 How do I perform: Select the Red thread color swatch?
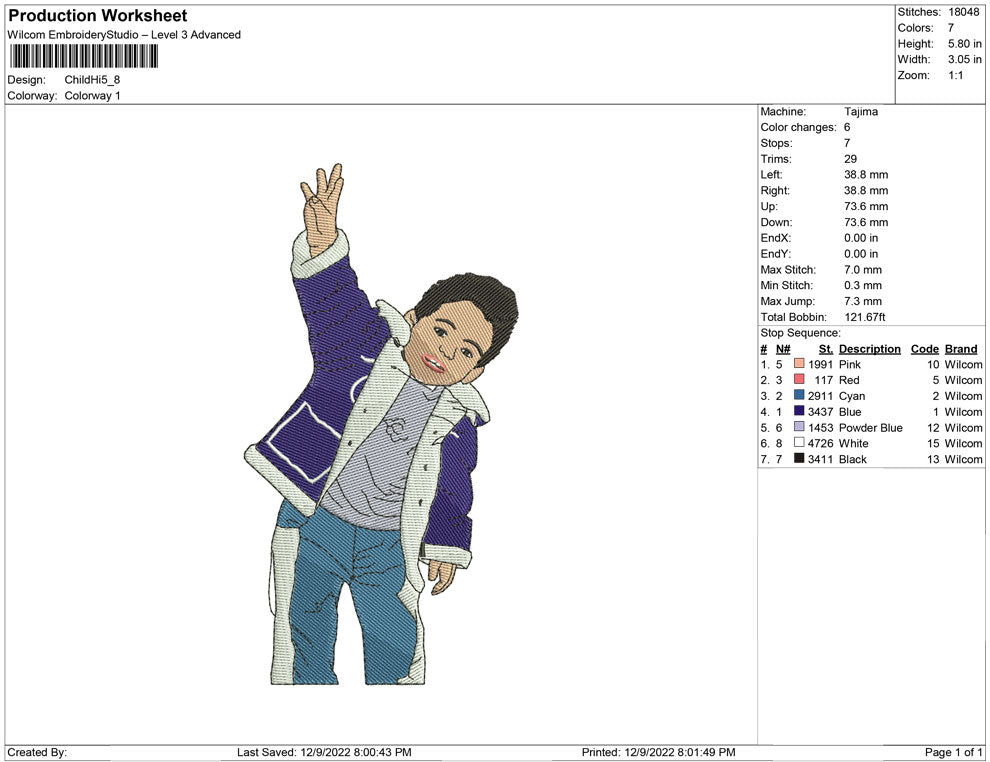tap(799, 380)
